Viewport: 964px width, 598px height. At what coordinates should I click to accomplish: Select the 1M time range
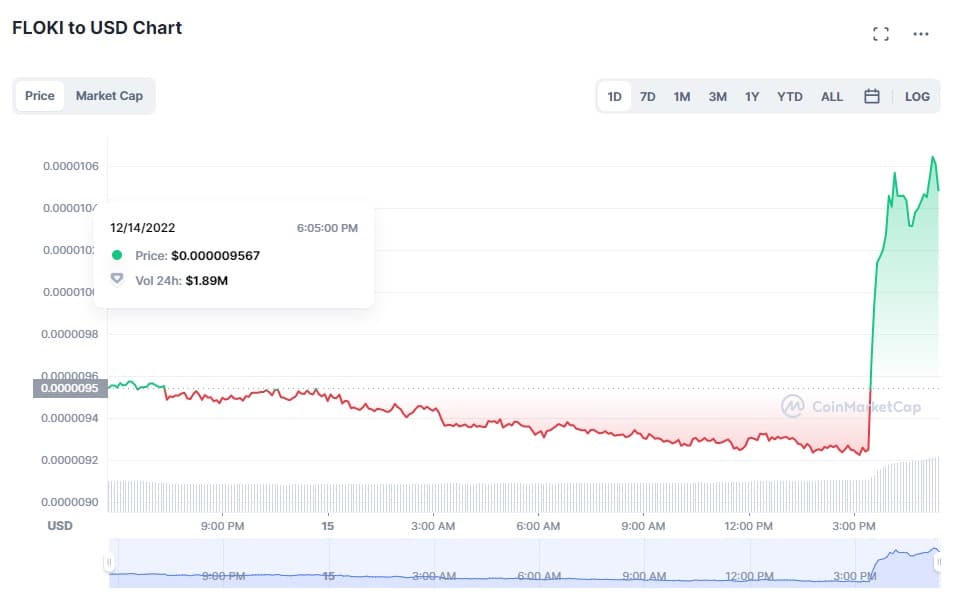coord(682,96)
